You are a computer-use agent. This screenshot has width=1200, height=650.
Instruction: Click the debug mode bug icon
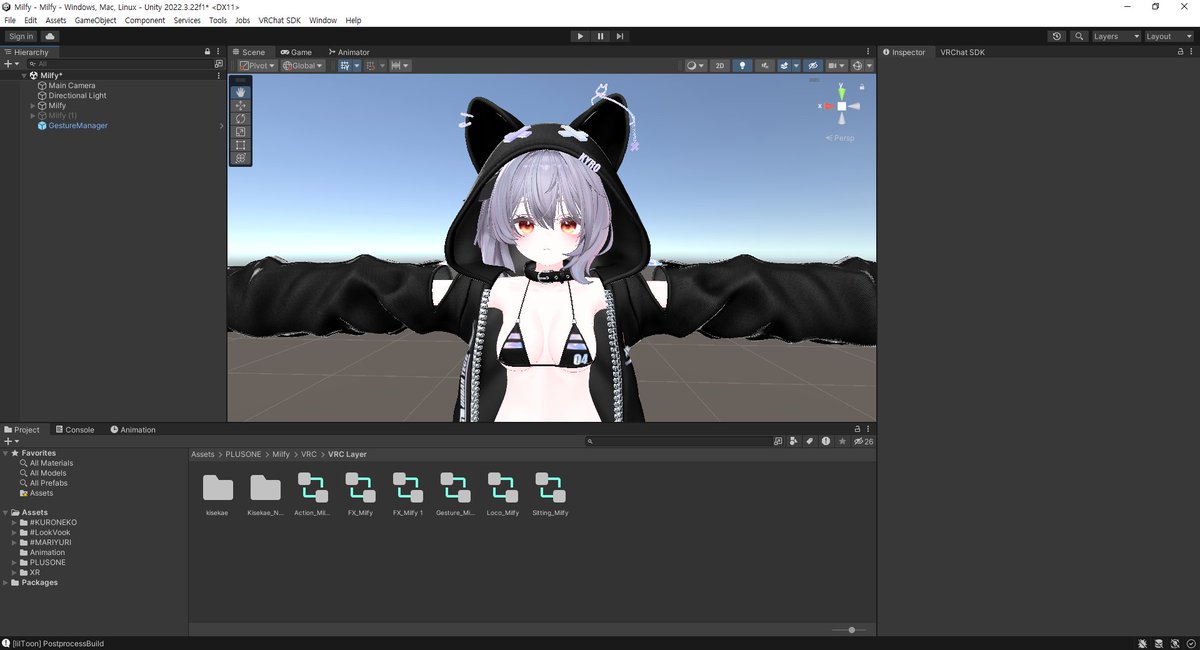coord(1142,643)
